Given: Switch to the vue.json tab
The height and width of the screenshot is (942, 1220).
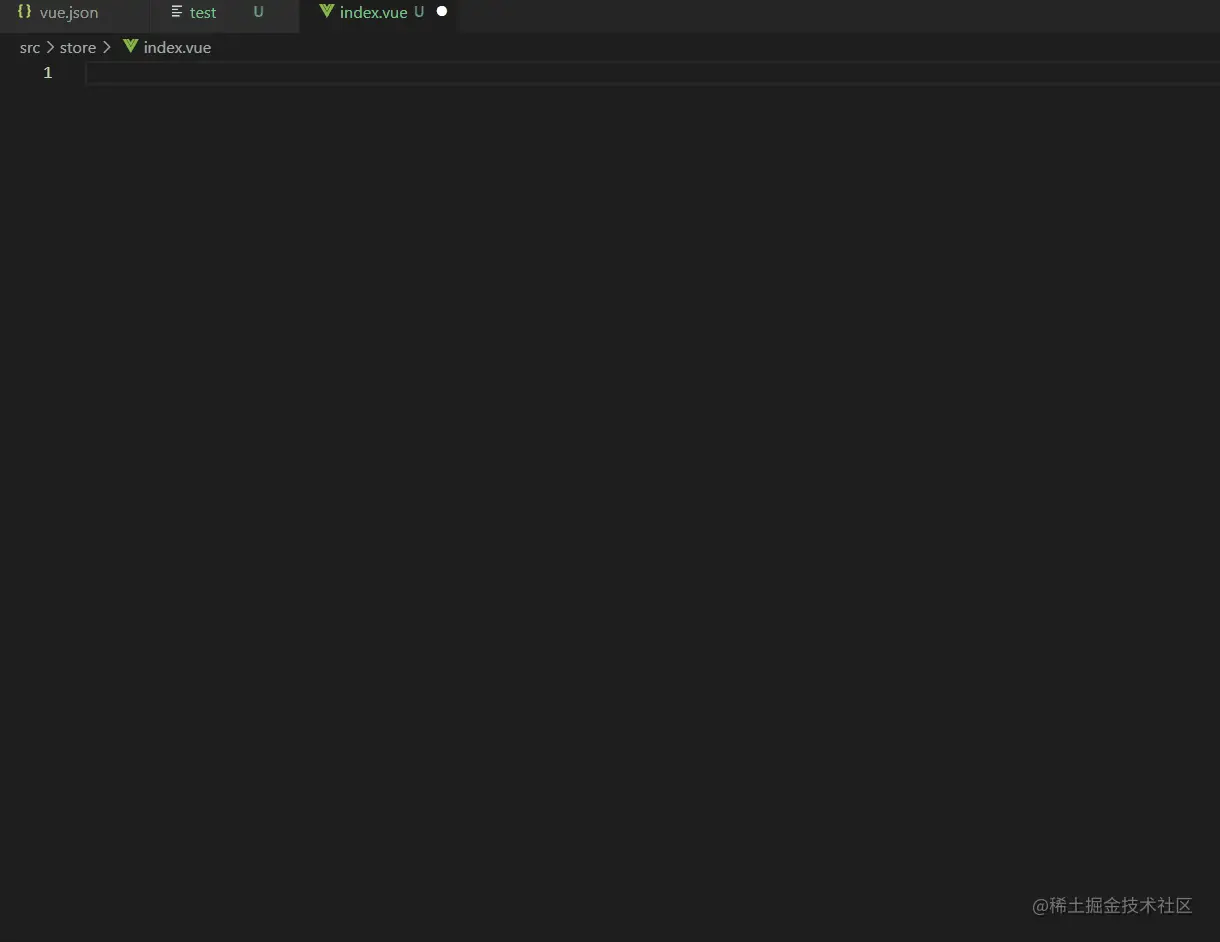Looking at the screenshot, I should click(68, 12).
